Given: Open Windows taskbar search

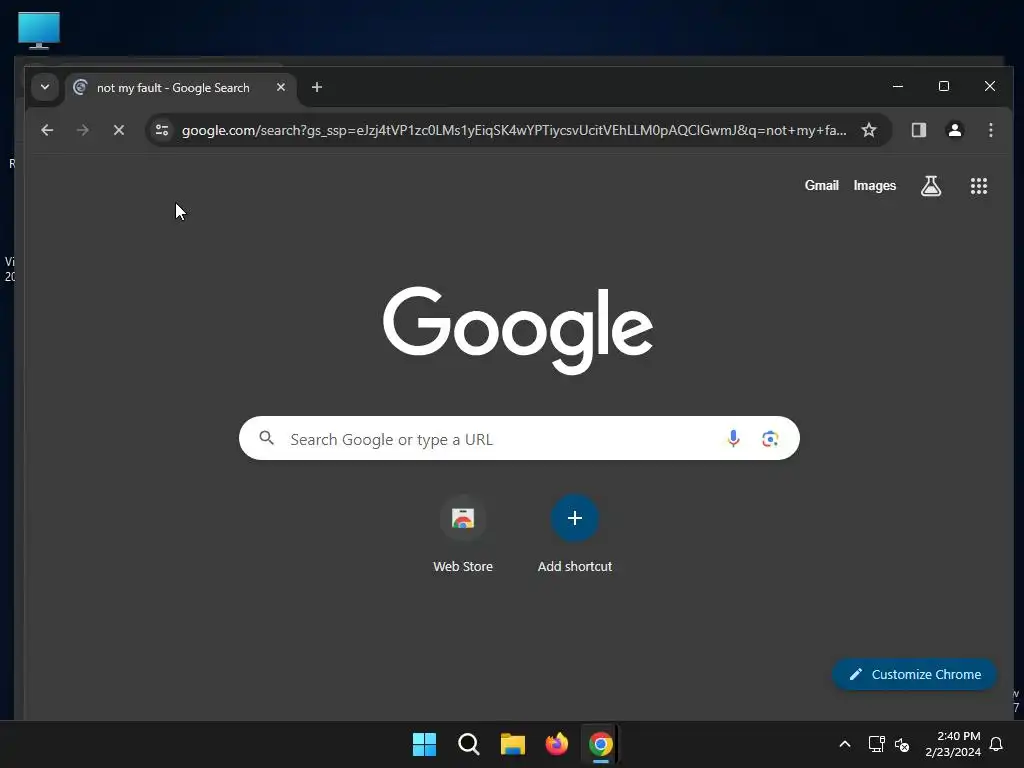Looking at the screenshot, I should point(468,744).
